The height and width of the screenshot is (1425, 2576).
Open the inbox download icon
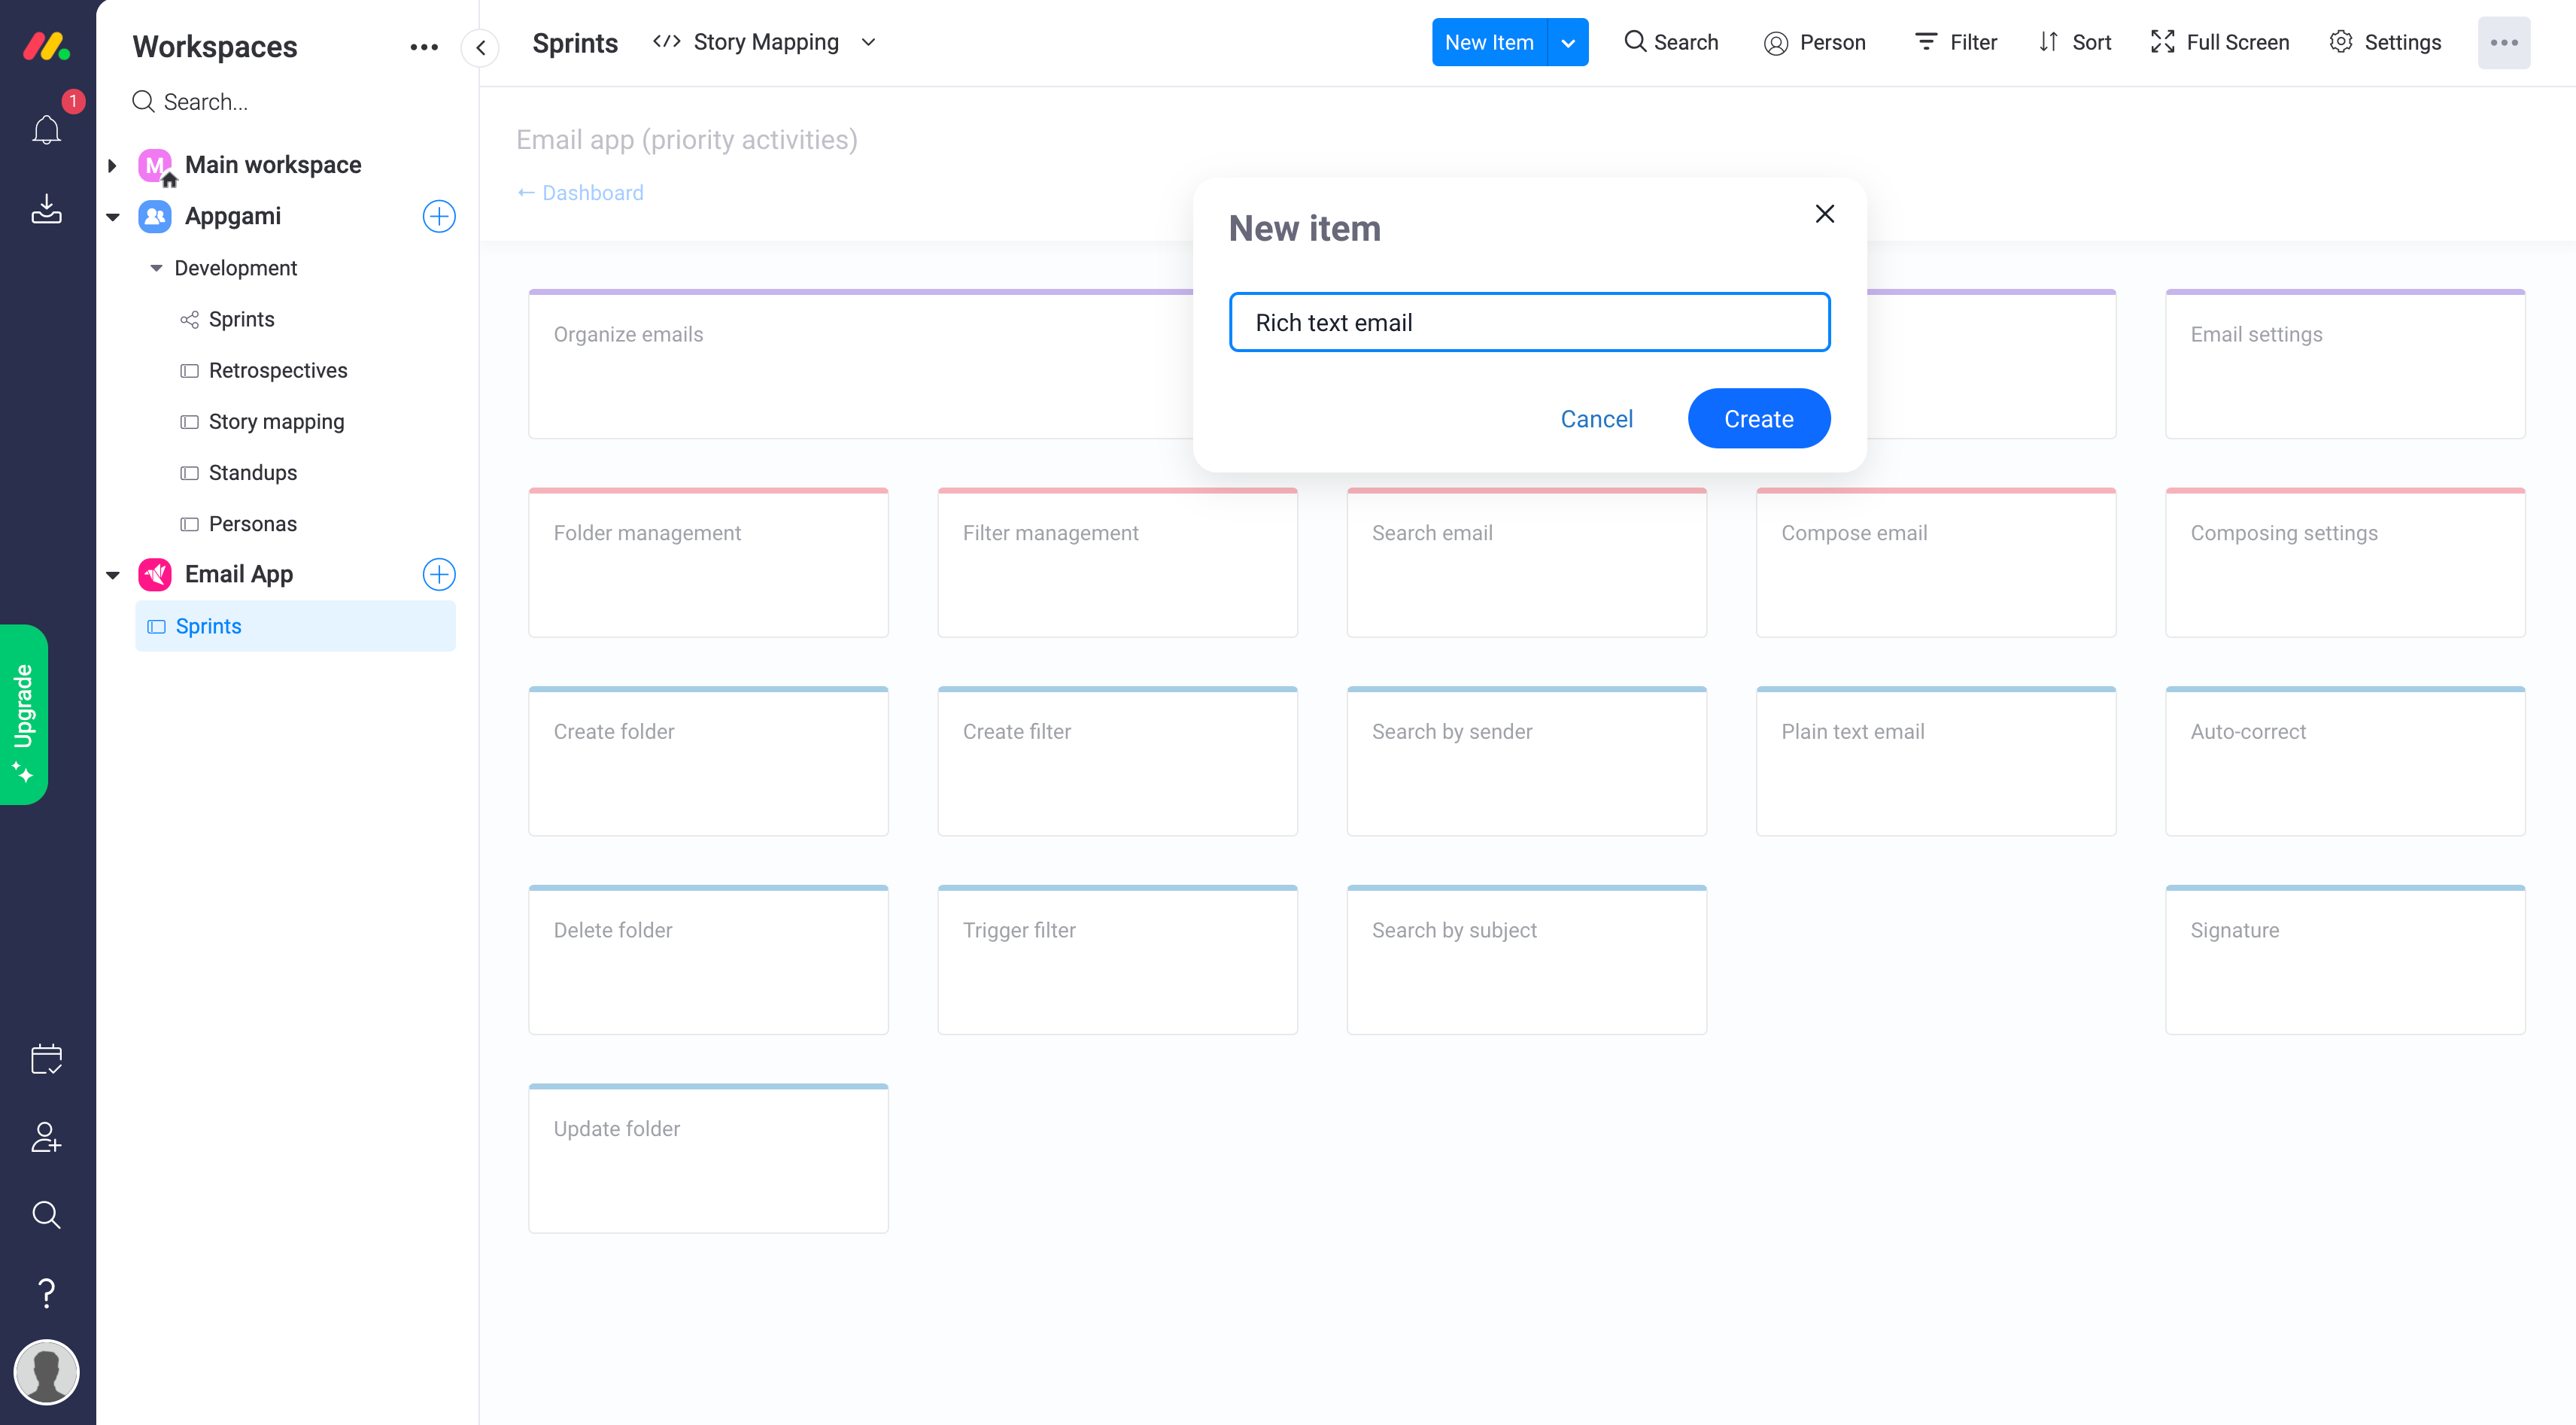tap(46, 208)
